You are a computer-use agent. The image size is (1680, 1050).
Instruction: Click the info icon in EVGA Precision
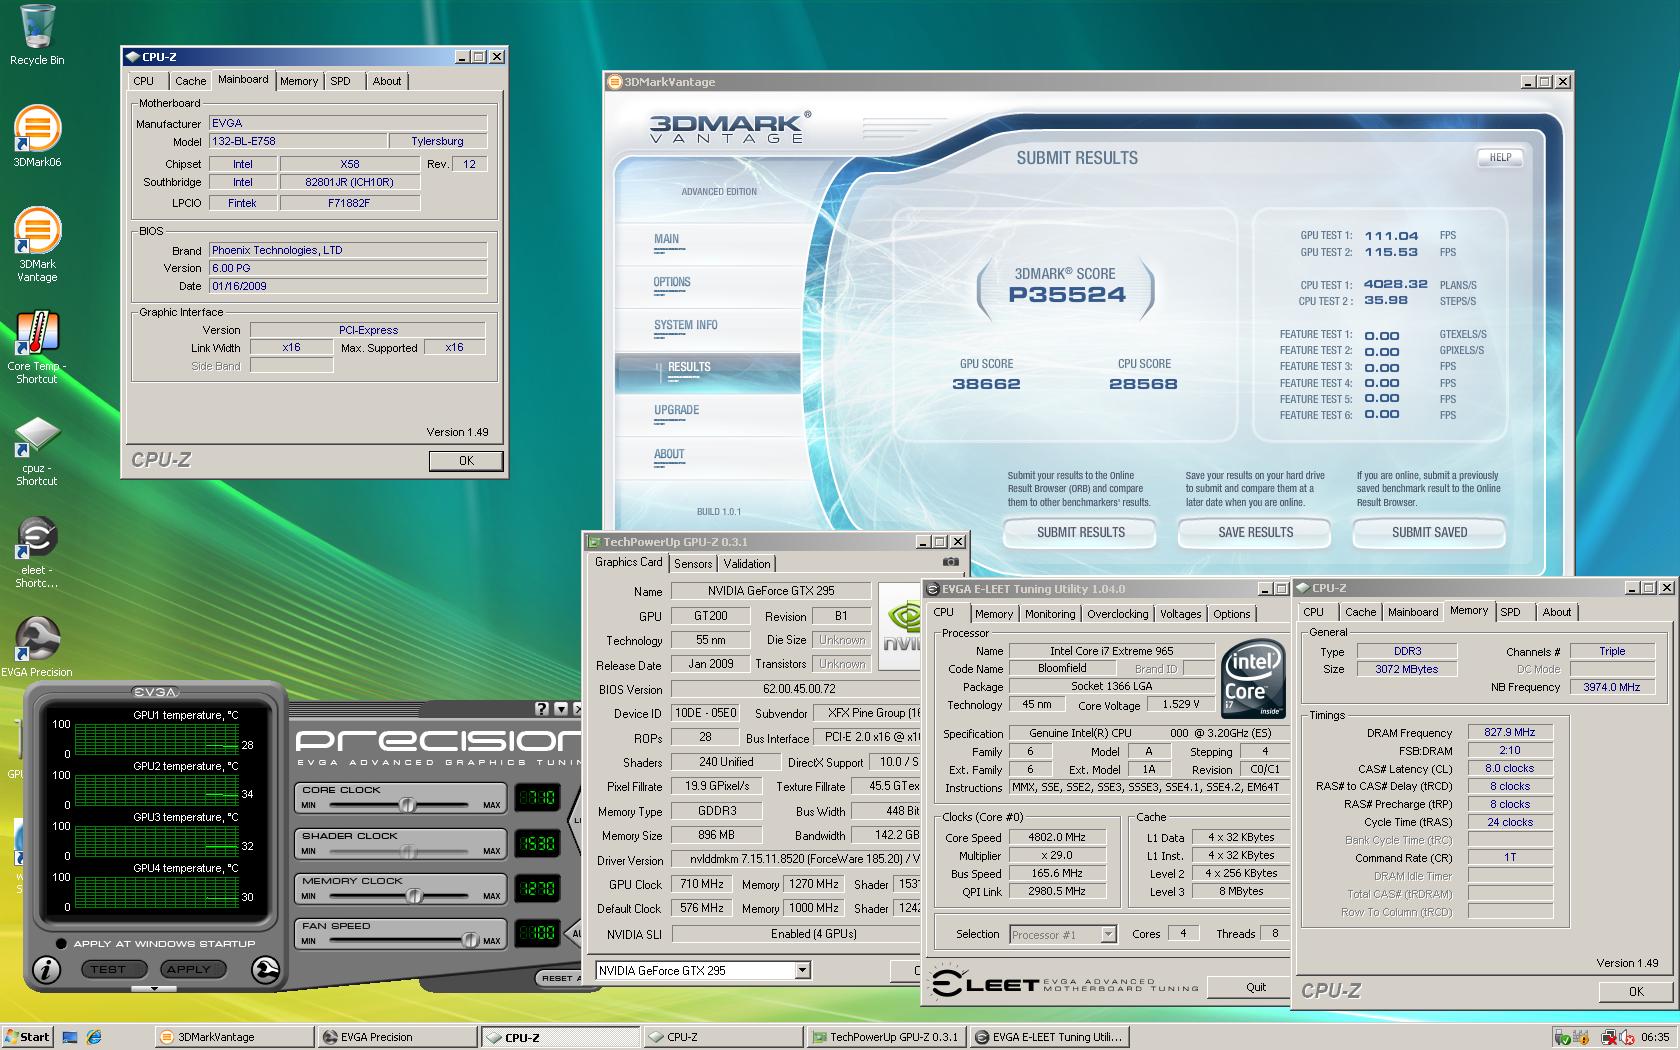coord(46,969)
